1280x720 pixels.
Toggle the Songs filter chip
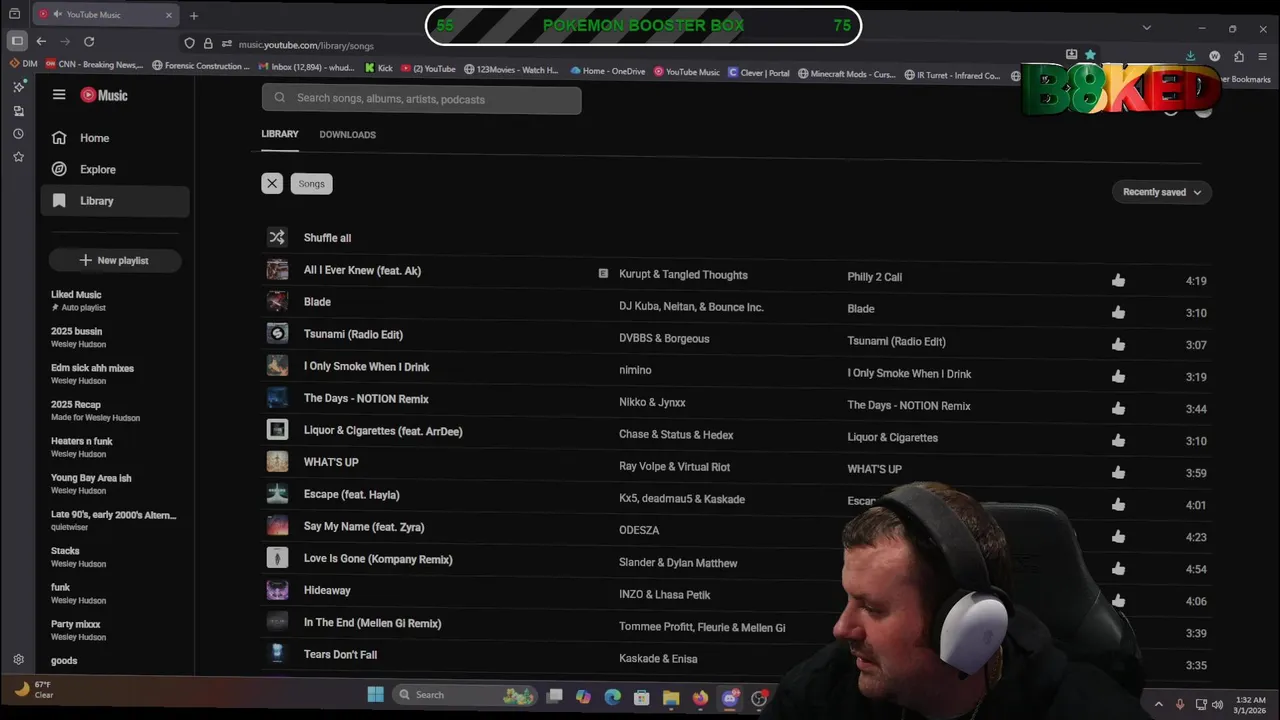click(x=311, y=183)
